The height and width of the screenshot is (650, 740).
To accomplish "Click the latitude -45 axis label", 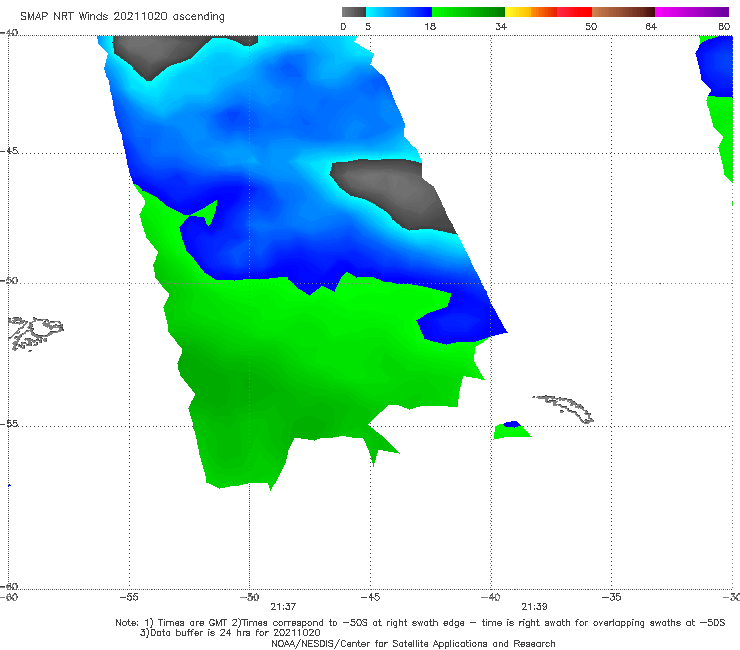I will [9, 151].
